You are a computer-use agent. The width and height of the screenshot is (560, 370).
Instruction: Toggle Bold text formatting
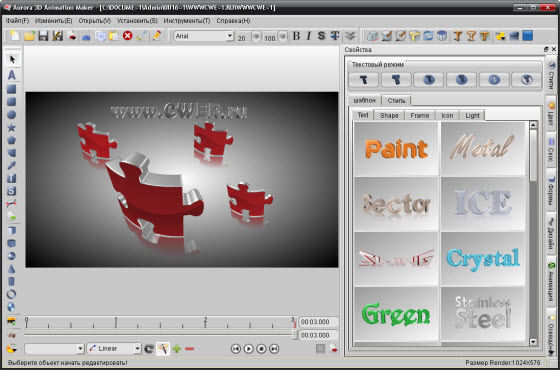[x=296, y=36]
